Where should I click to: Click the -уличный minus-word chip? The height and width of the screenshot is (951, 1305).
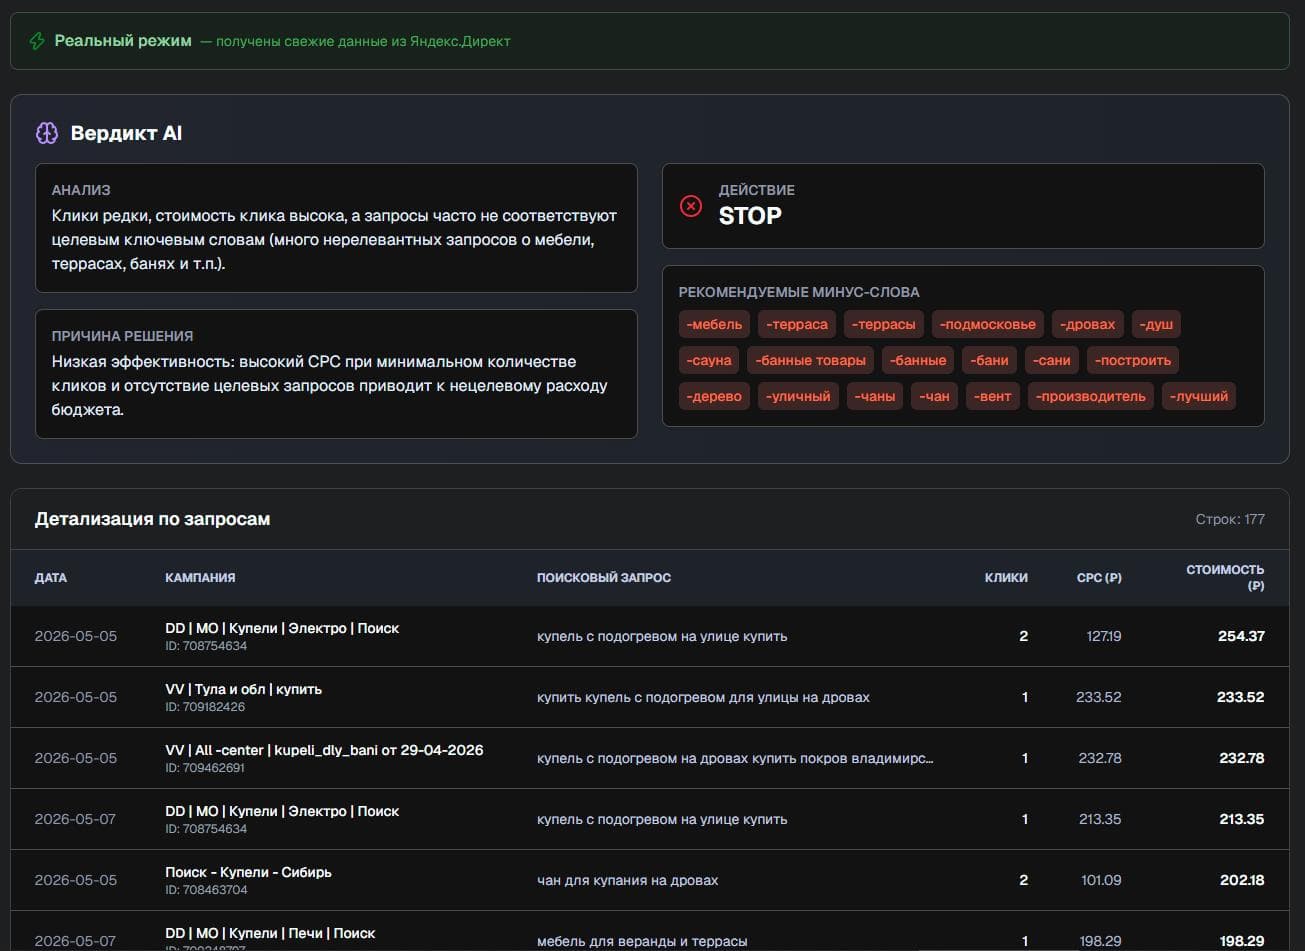tap(798, 396)
